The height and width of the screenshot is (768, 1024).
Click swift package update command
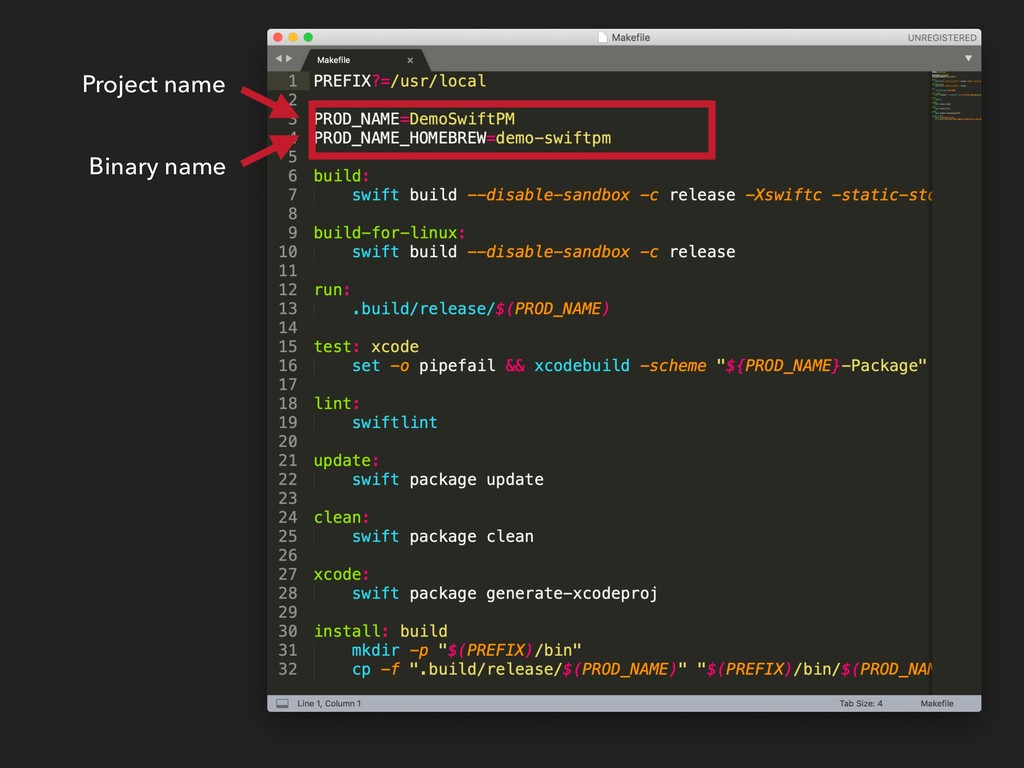tap(447, 479)
